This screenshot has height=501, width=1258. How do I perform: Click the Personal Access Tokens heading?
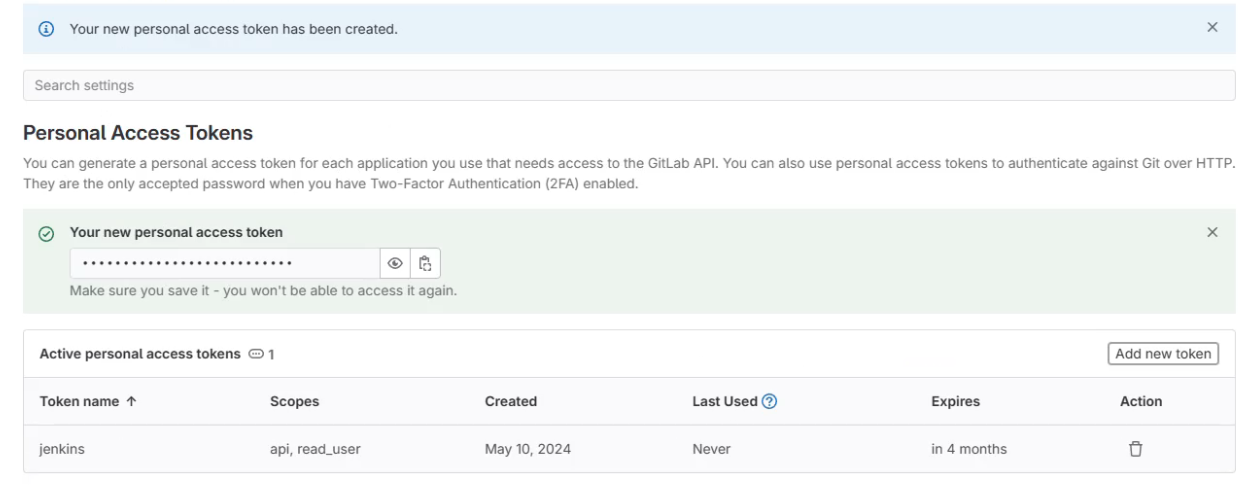coord(138,133)
